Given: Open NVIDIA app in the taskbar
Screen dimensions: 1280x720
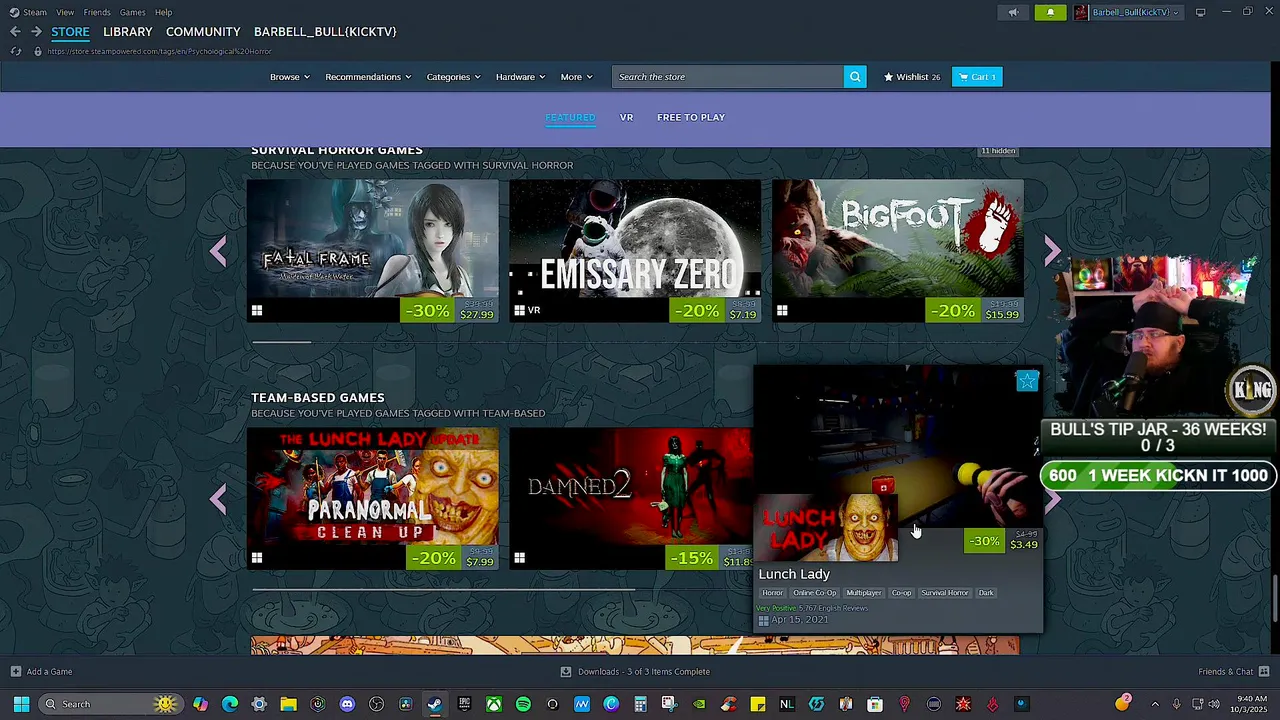Looking at the screenshot, I should [699, 704].
